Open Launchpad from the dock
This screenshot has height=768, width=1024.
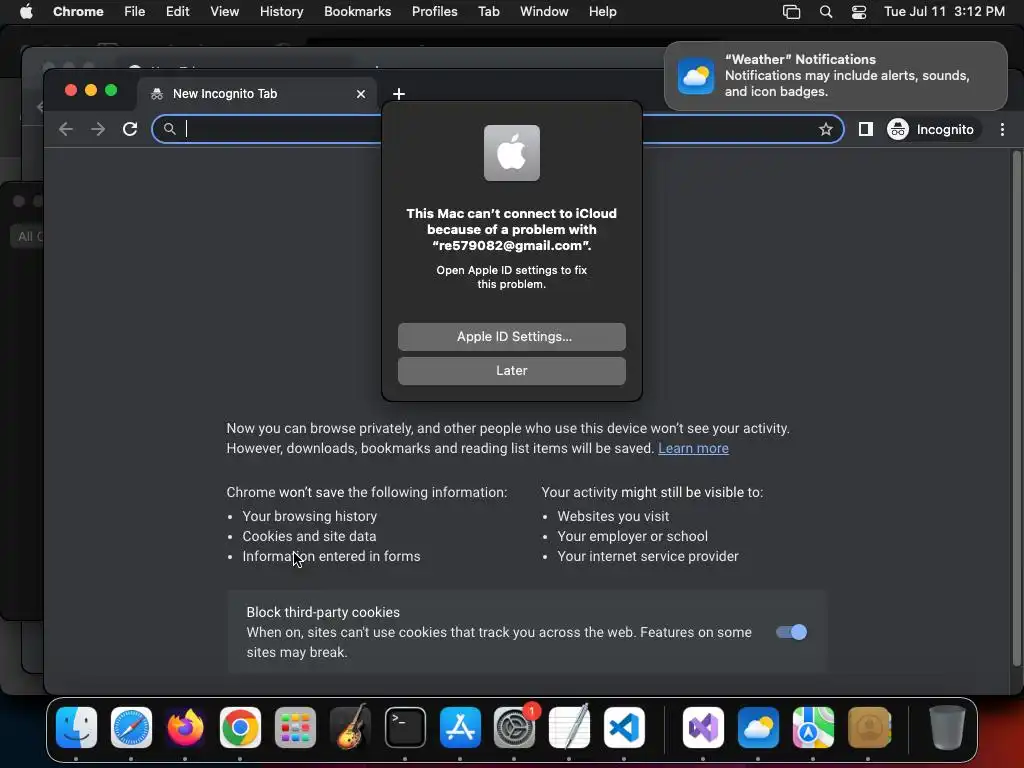pos(295,727)
